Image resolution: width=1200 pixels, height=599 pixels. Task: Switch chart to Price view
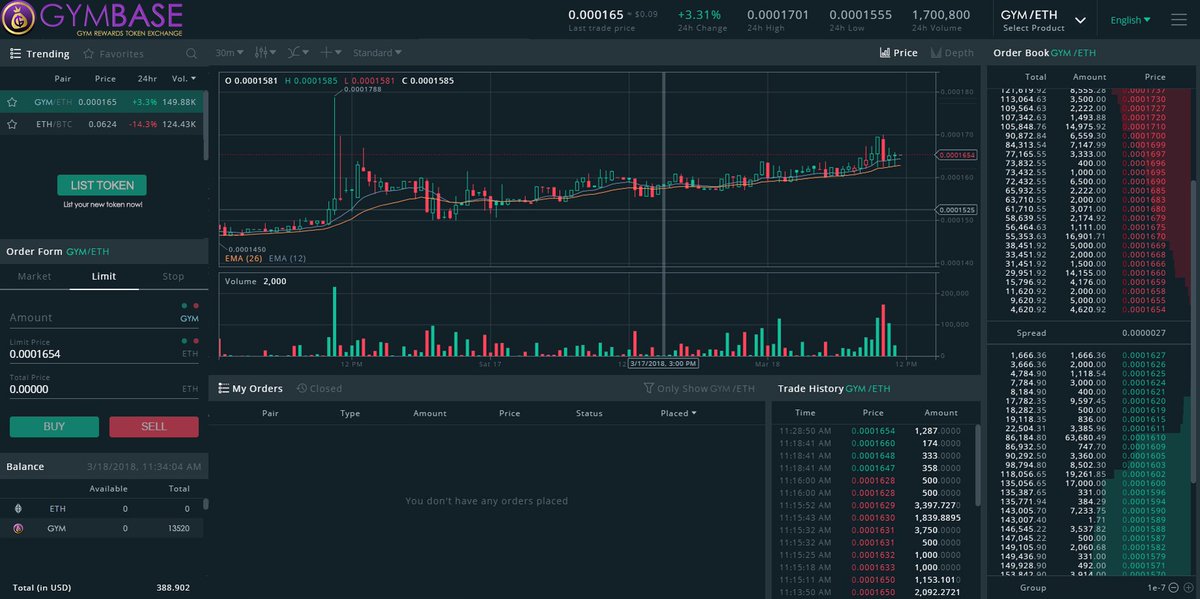click(x=898, y=53)
